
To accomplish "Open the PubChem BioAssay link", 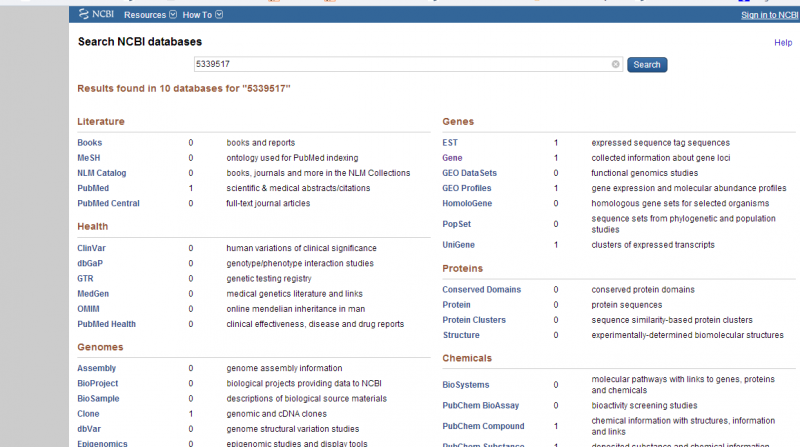I will 481,406.
